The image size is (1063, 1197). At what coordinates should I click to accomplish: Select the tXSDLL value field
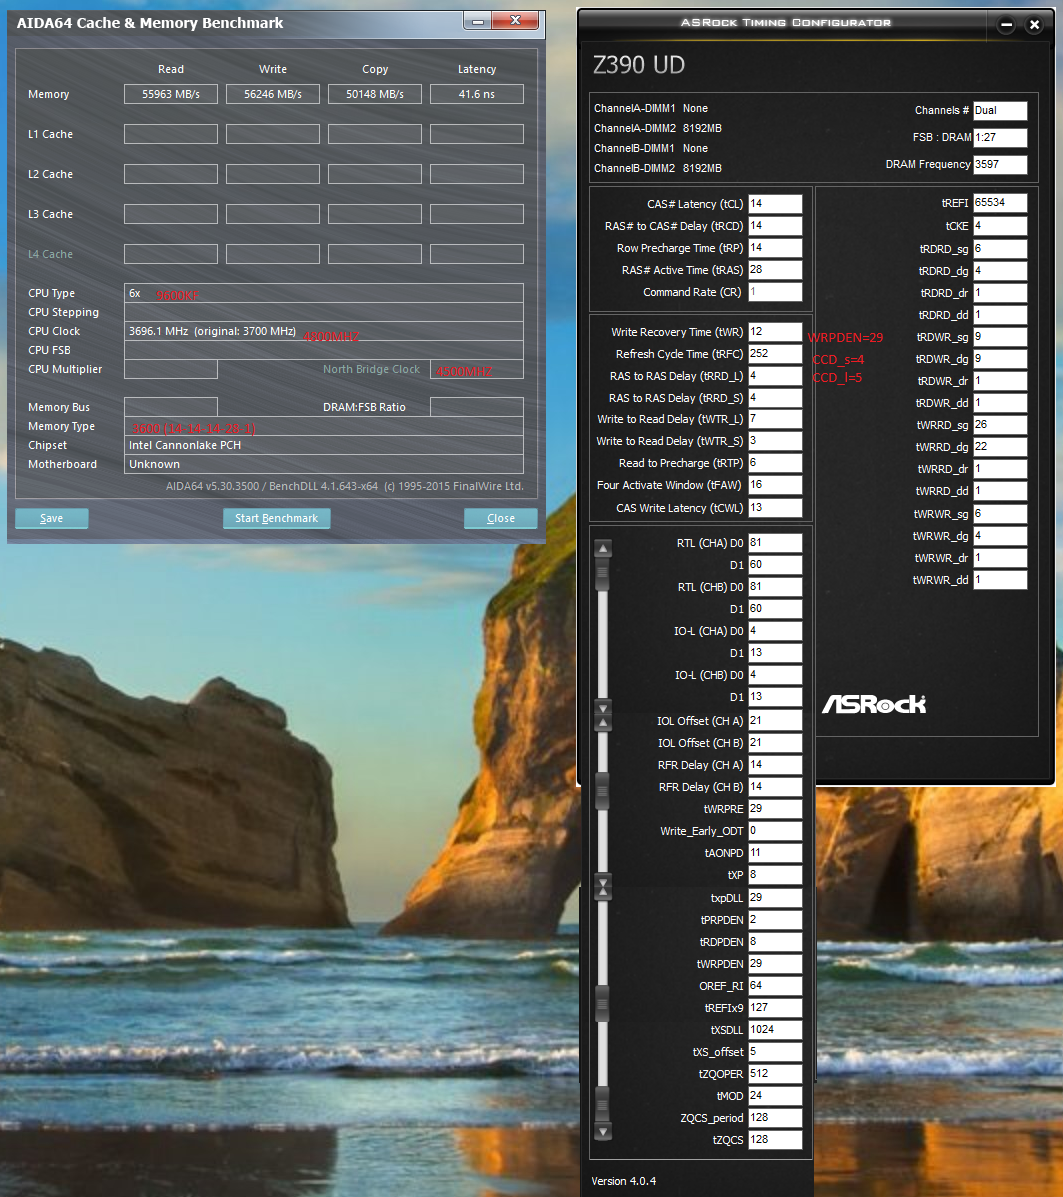click(775, 1030)
